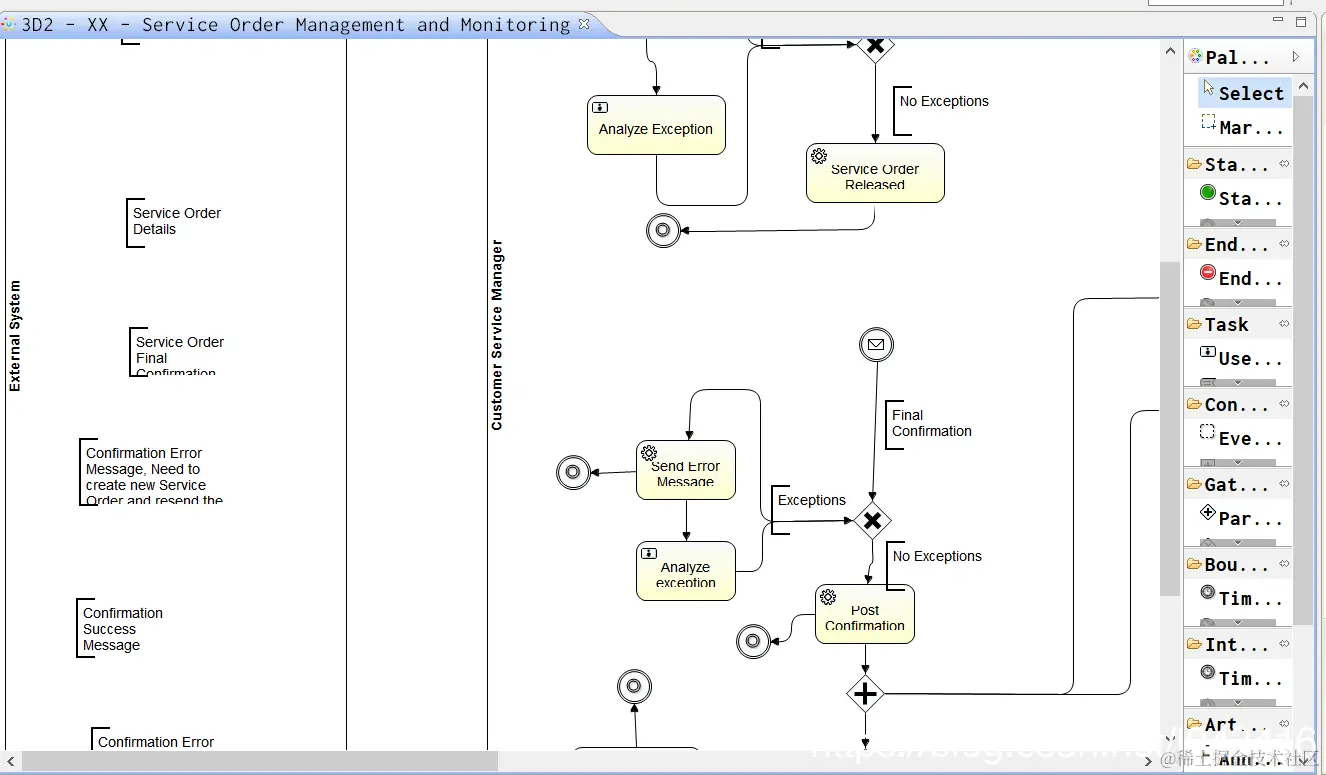Select the Service Order Released task

point(875,173)
